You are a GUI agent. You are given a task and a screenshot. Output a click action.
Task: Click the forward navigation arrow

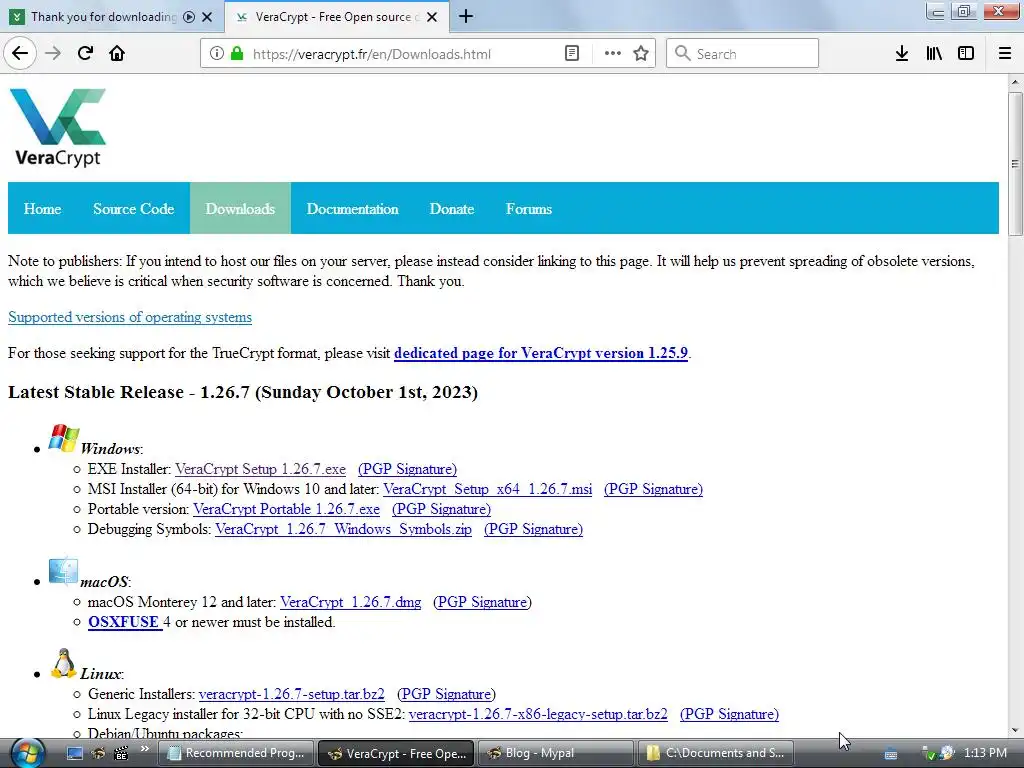click(x=53, y=53)
